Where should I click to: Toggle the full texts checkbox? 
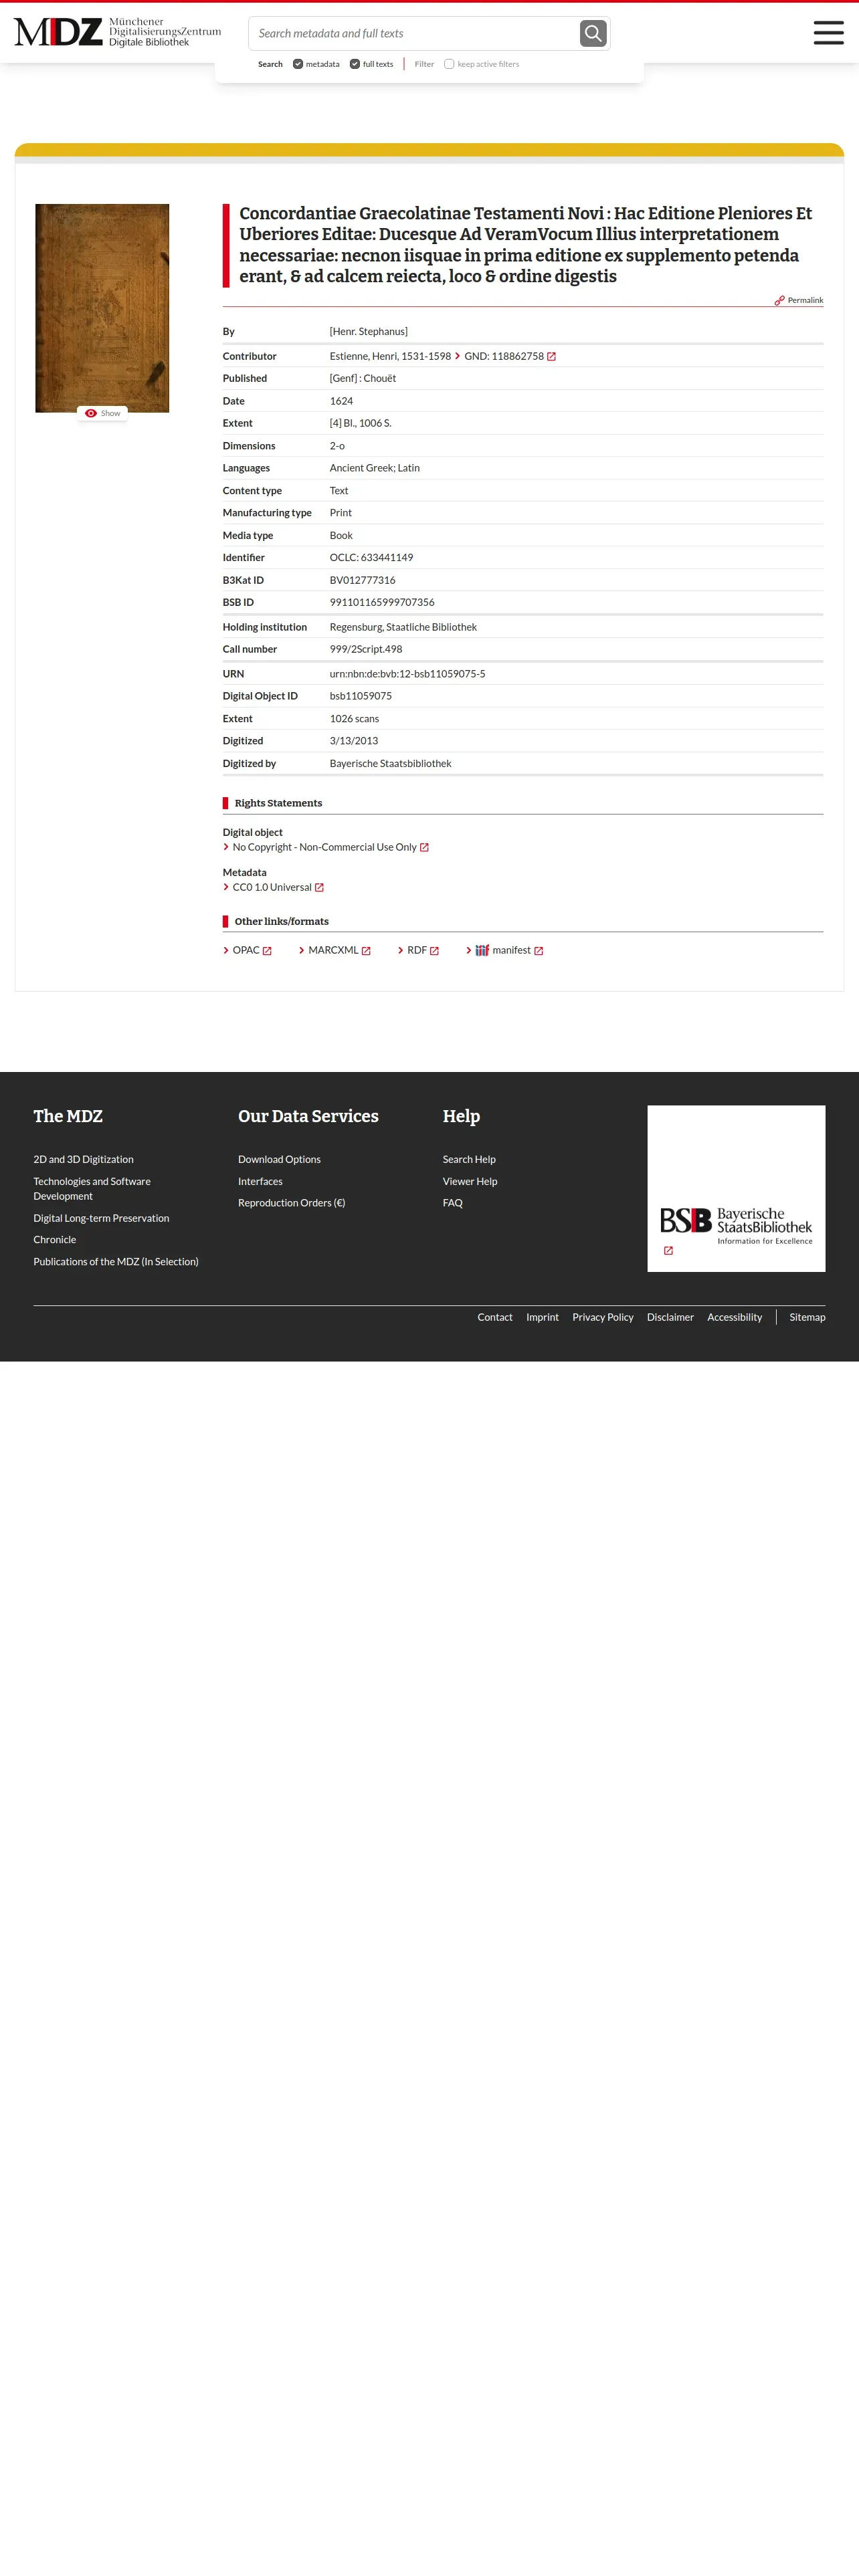[x=355, y=64]
